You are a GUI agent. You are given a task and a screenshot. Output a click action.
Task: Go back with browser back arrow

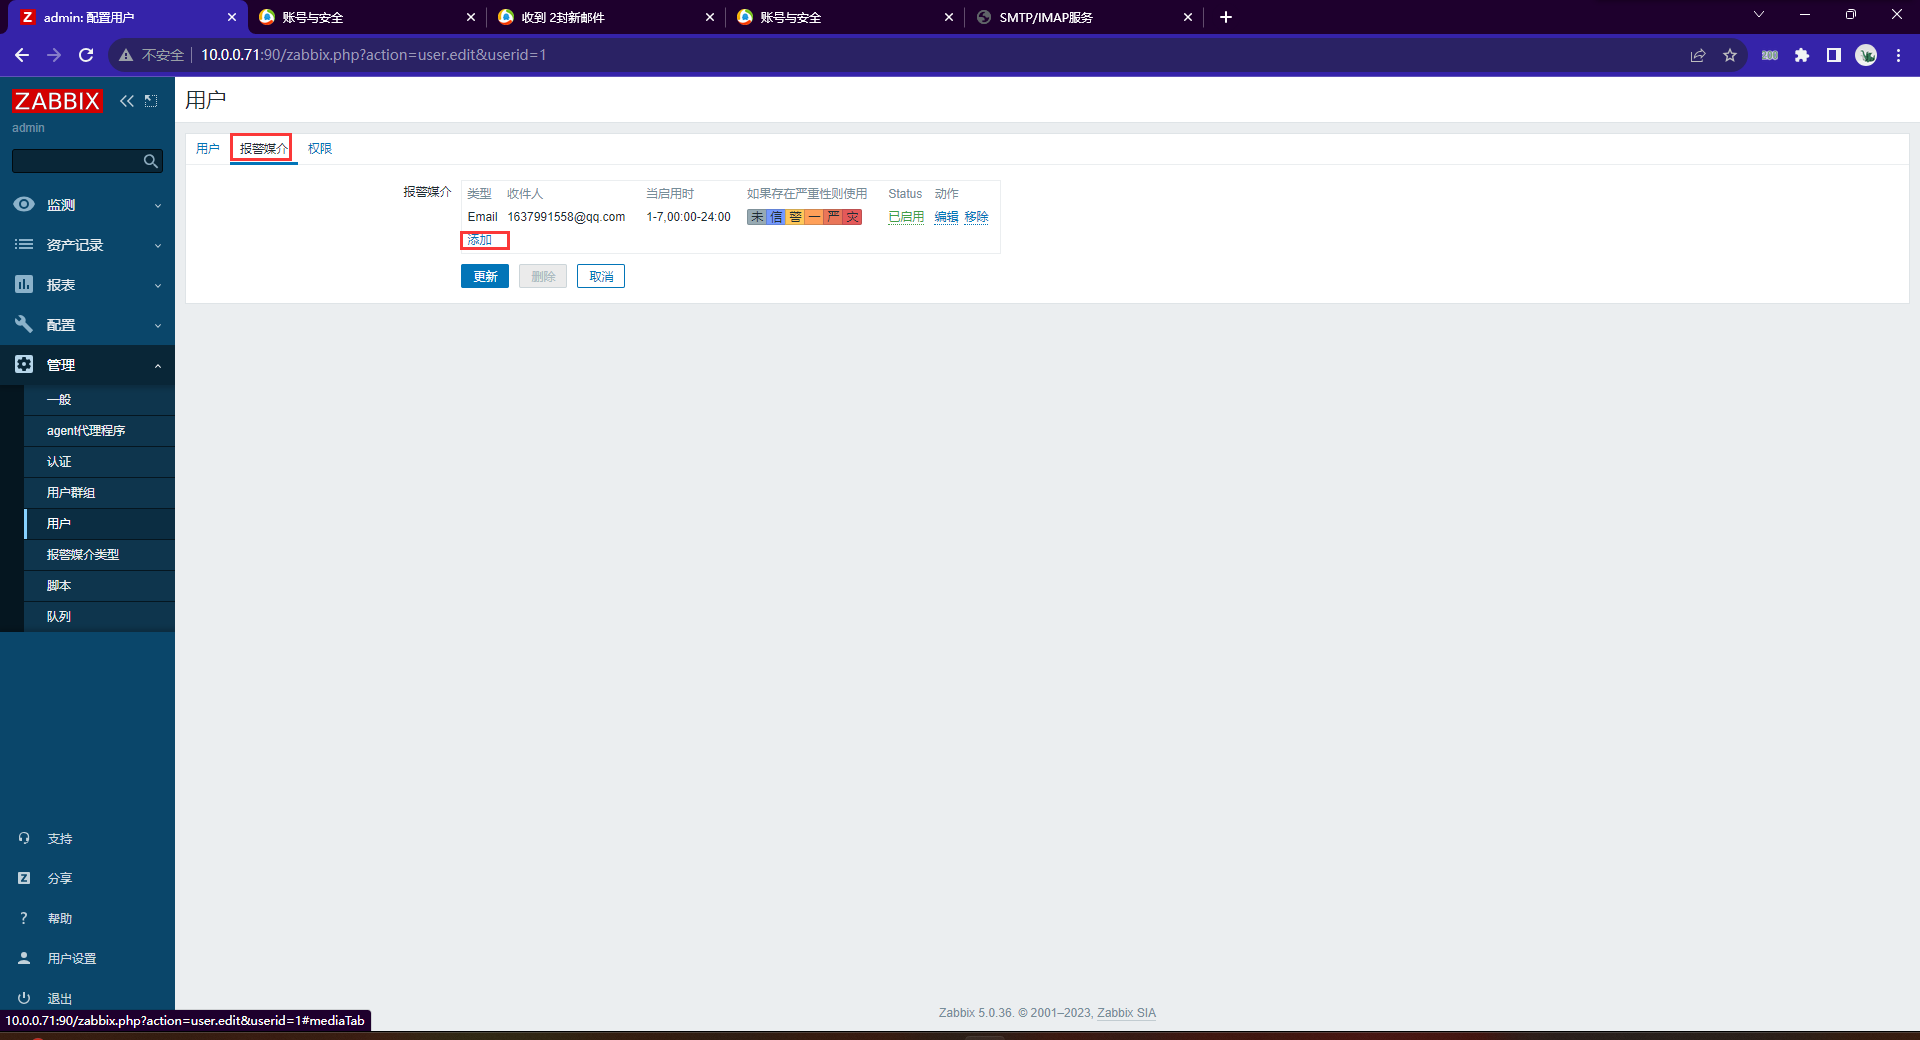pyautogui.click(x=22, y=55)
